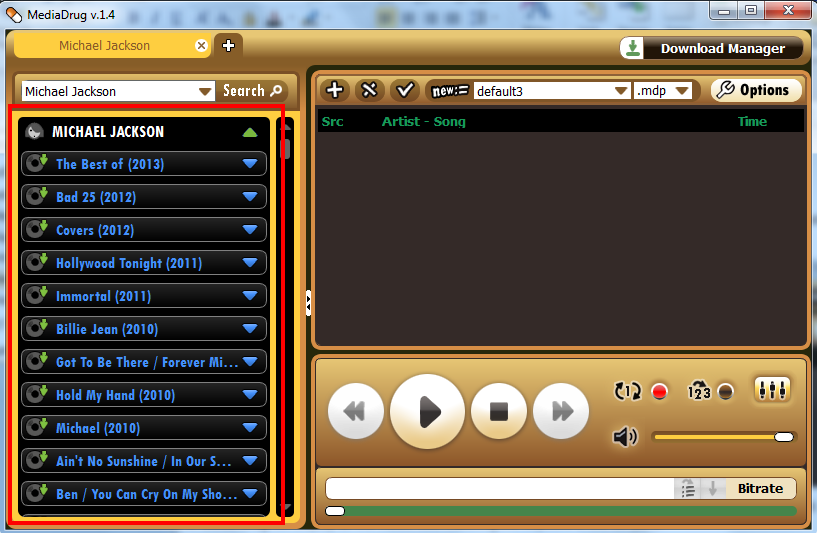Open the .mdp format dropdown
Image resolution: width=817 pixels, height=533 pixels.
point(682,91)
